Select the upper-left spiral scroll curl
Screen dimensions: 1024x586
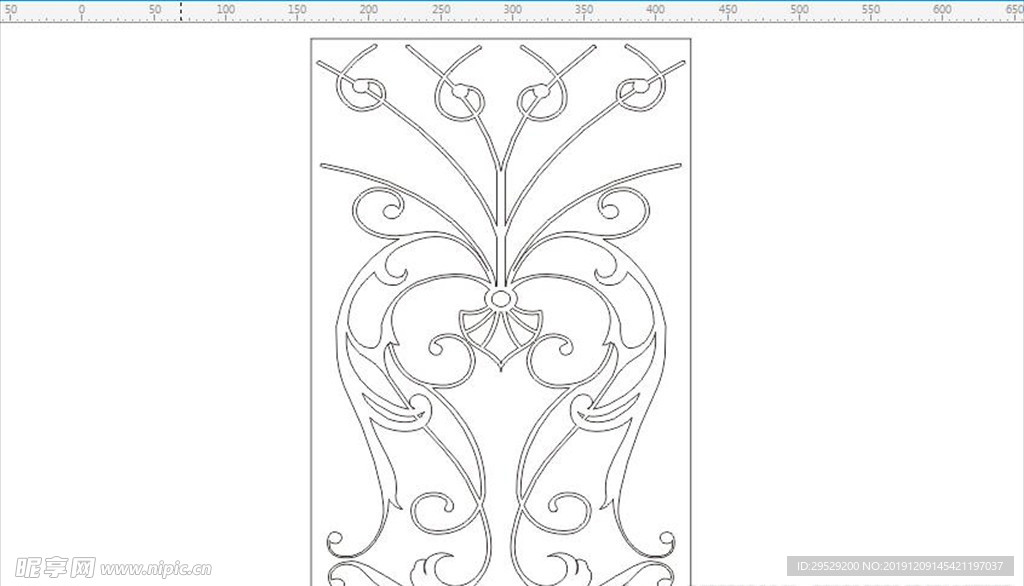tap(385, 207)
